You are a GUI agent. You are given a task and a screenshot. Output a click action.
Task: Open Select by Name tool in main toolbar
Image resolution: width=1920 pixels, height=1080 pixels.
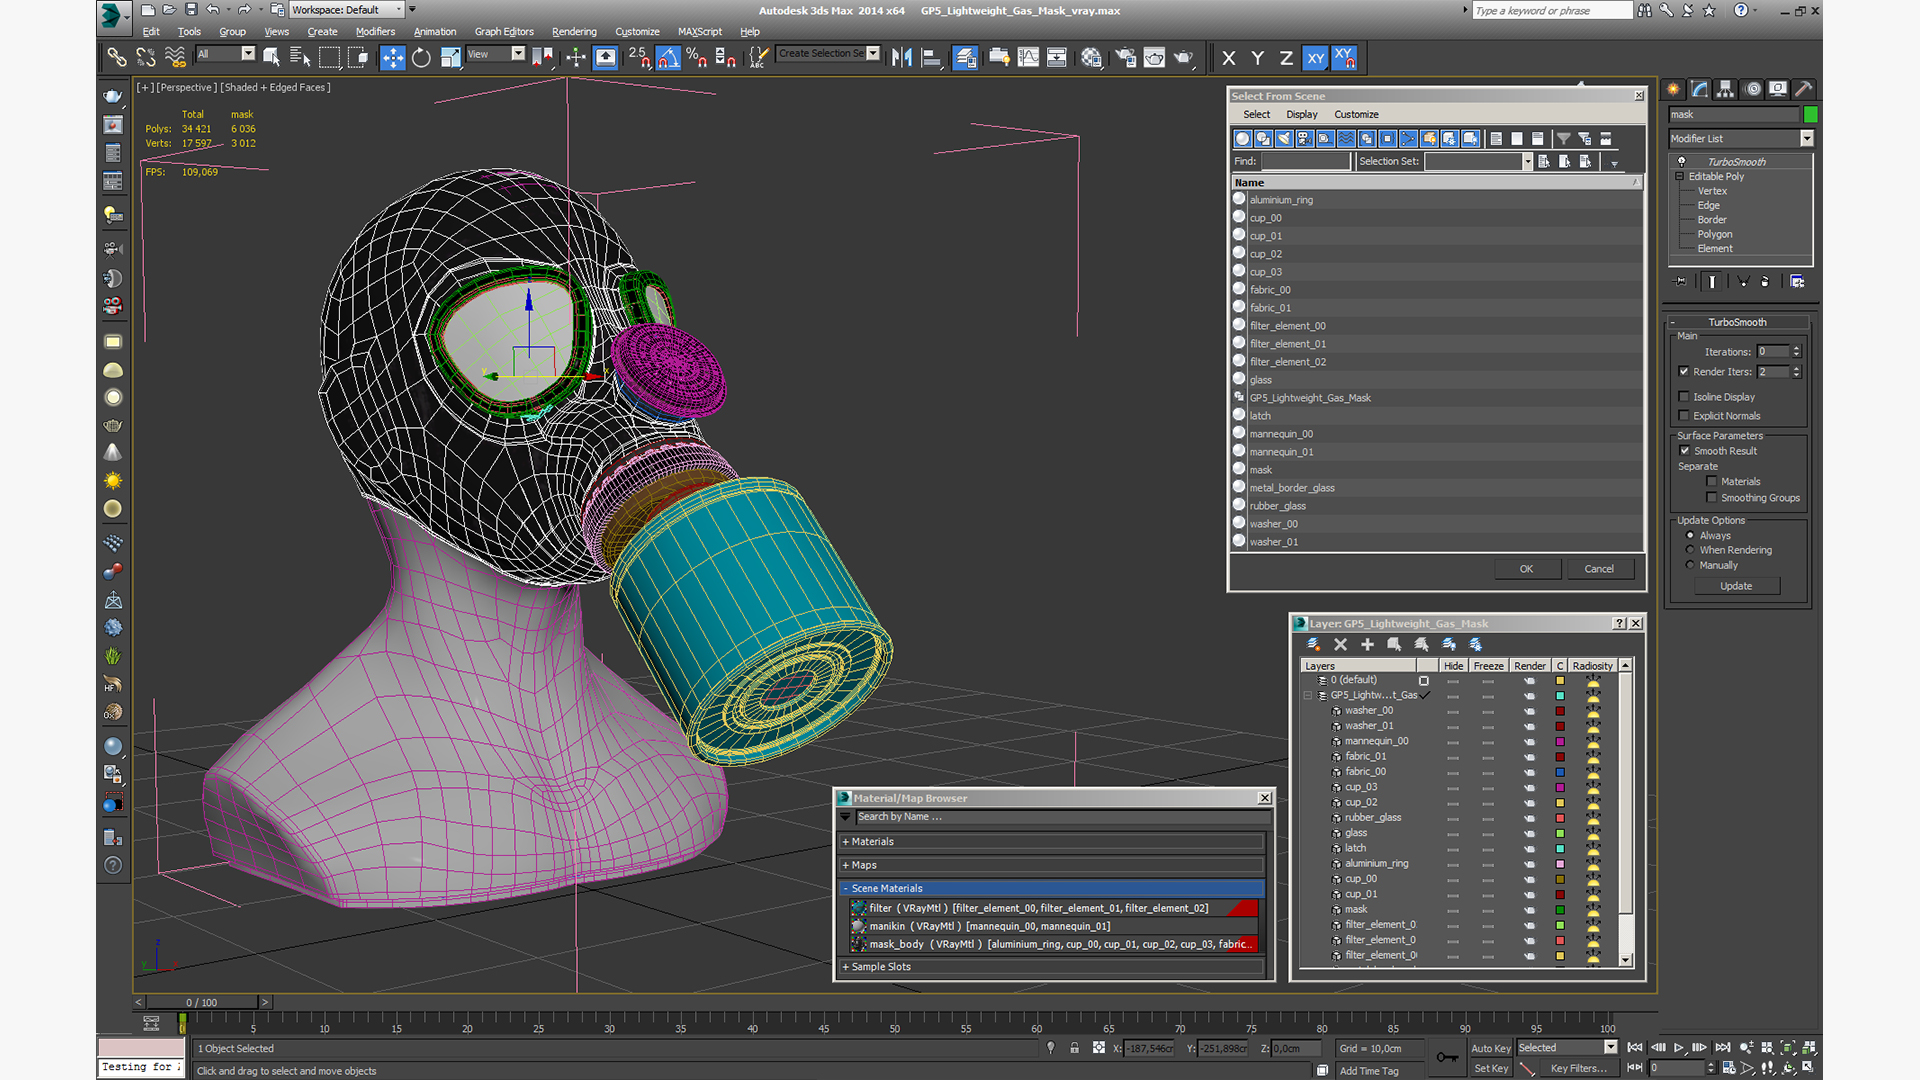point(299,57)
